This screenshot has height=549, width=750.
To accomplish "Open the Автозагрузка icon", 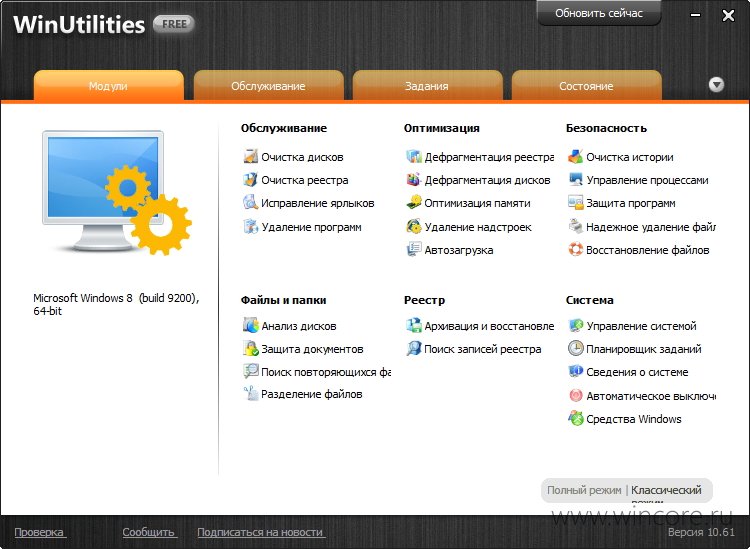I will coord(413,250).
